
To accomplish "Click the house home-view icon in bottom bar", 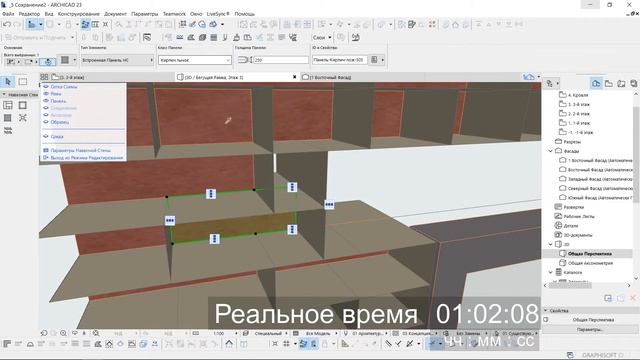I will click(229, 344).
